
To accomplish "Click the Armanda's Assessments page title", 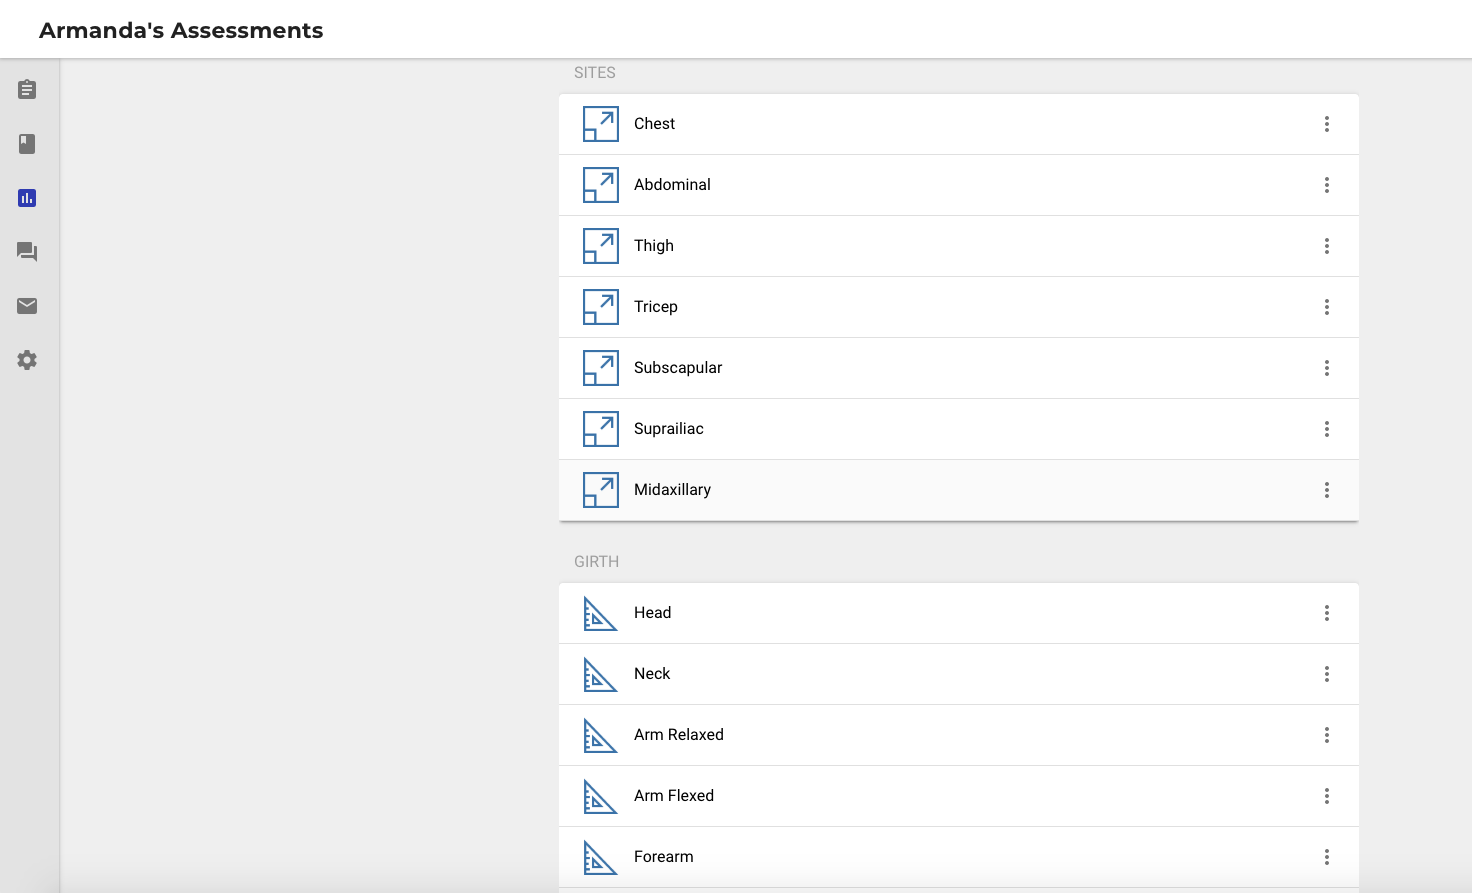I will (181, 31).
